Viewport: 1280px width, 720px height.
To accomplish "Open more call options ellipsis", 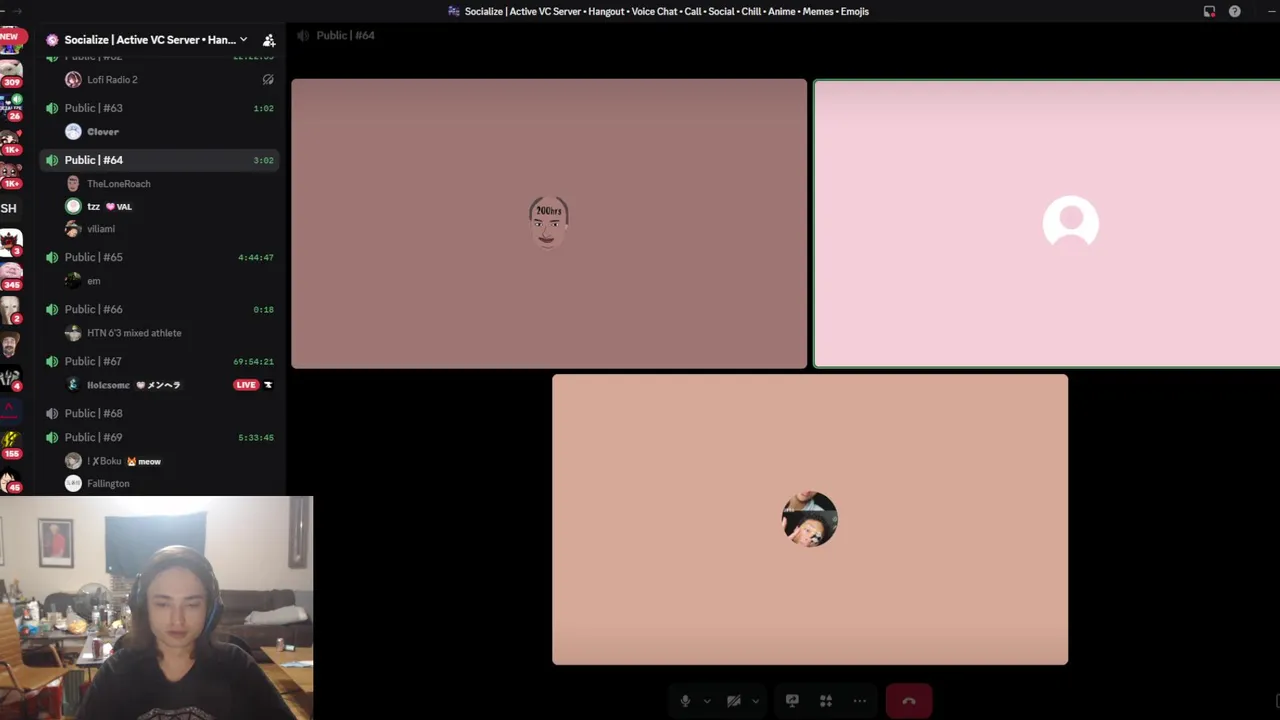I will (x=859, y=701).
